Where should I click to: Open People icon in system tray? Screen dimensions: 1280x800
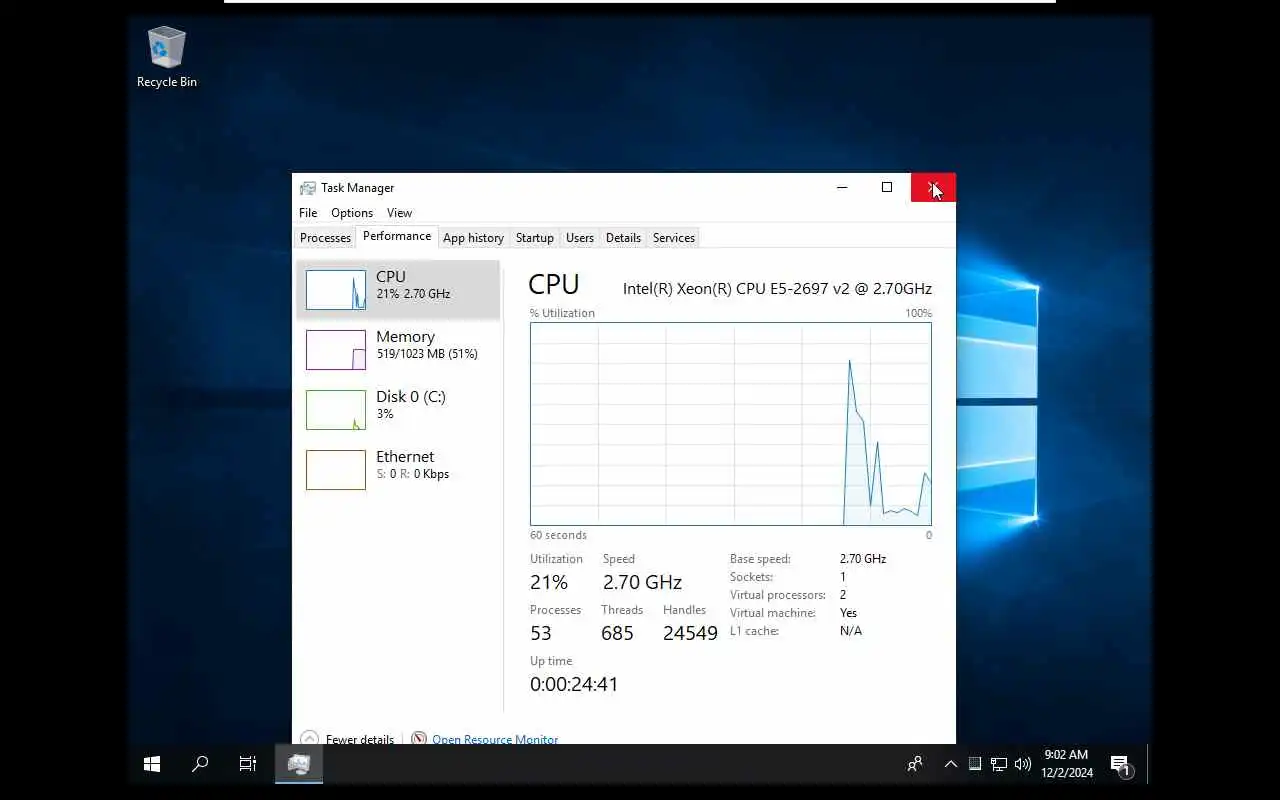tap(914, 764)
